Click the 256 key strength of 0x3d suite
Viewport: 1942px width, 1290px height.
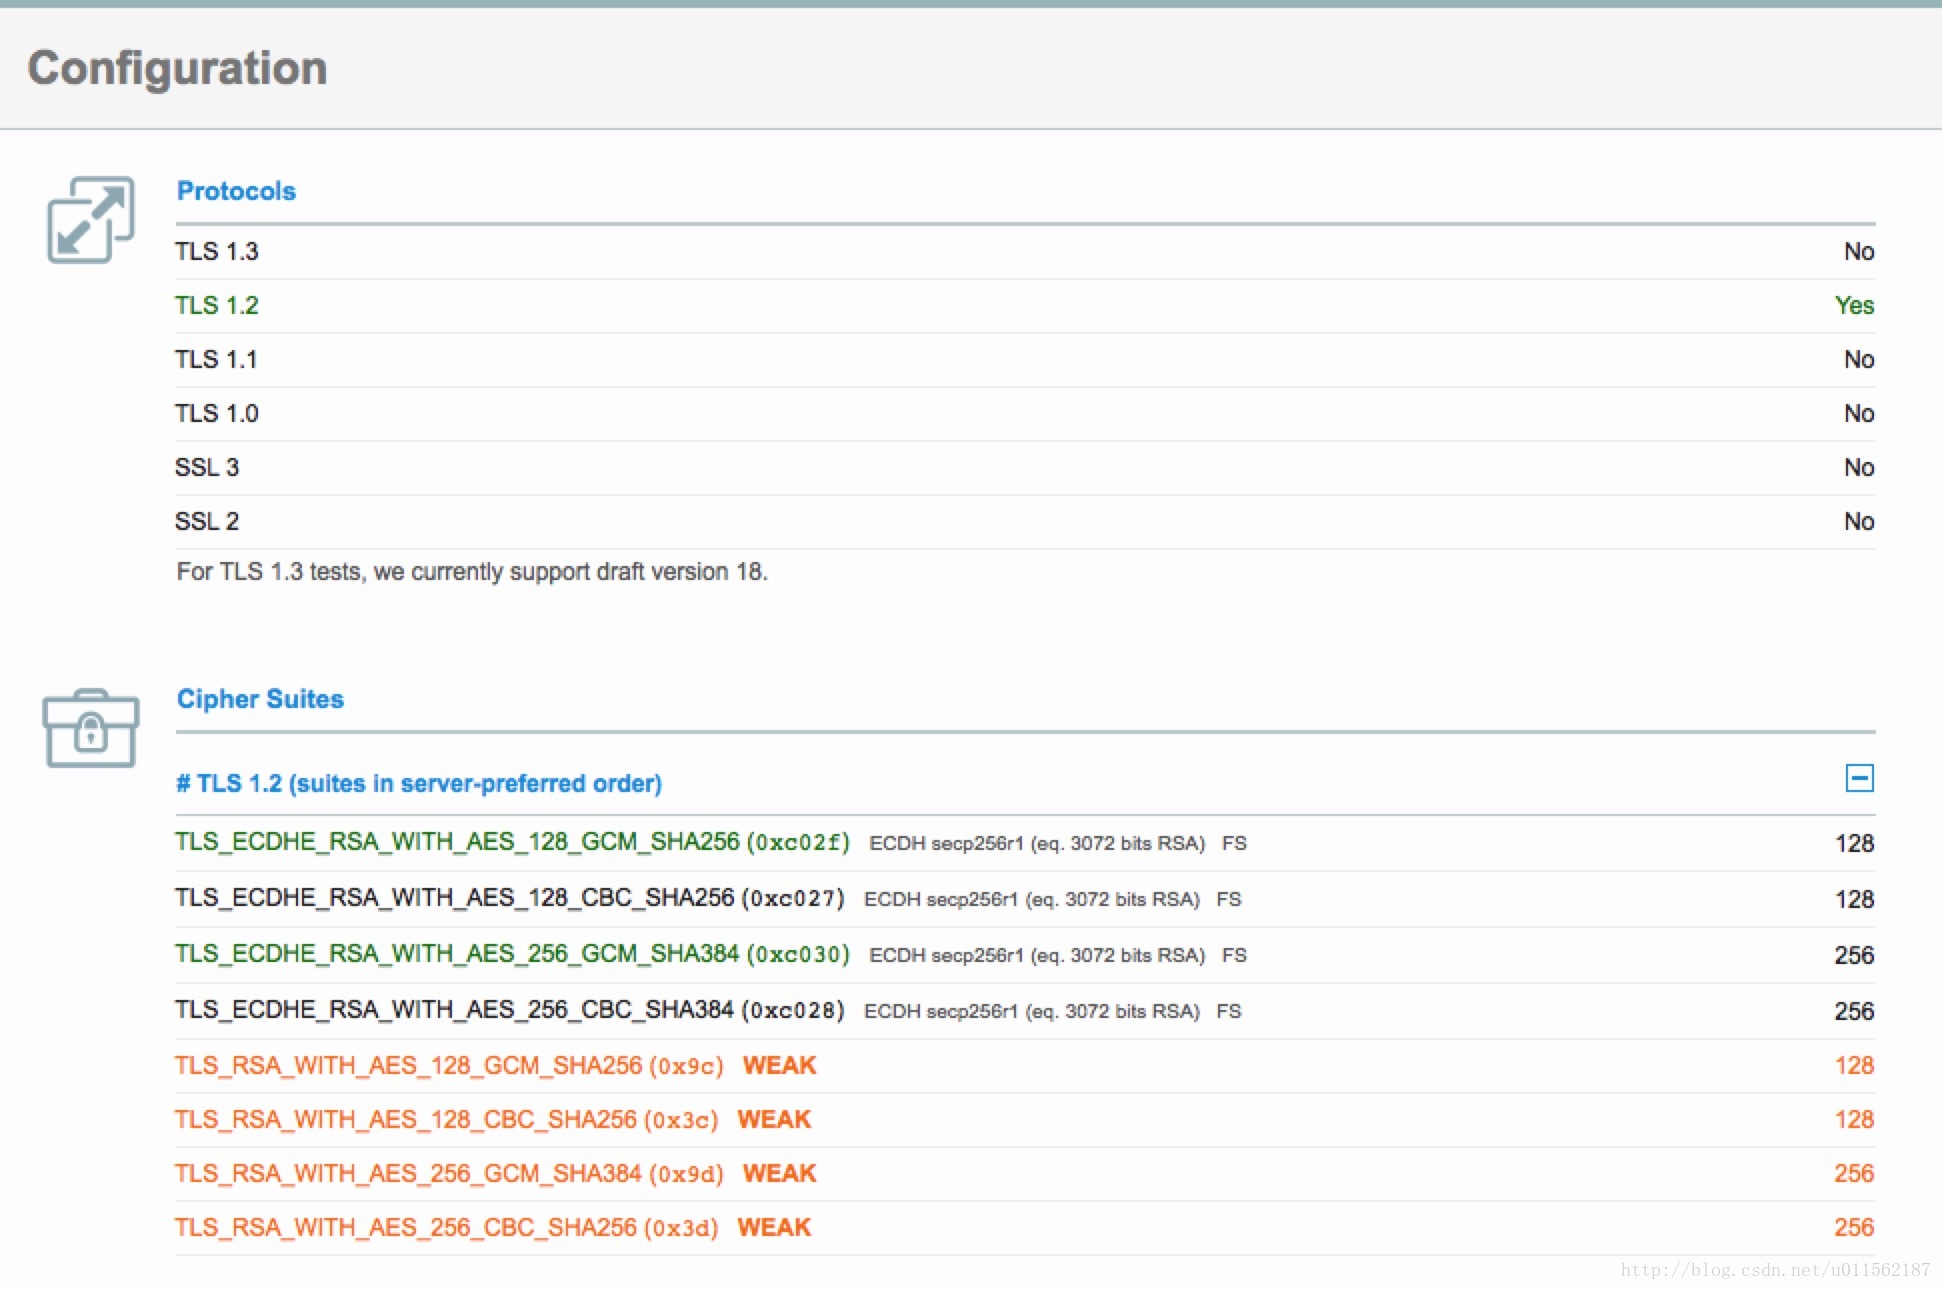[x=1854, y=1227]
